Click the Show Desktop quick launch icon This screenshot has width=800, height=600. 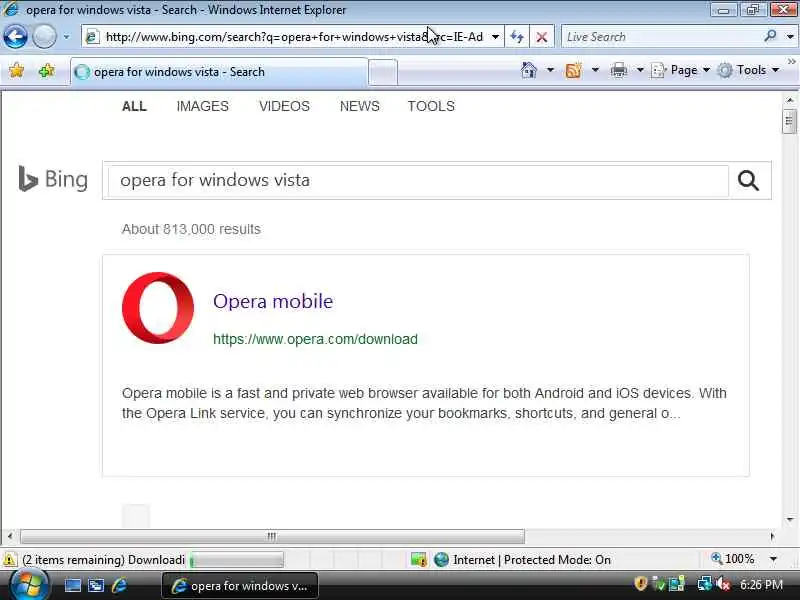point(72,585)
